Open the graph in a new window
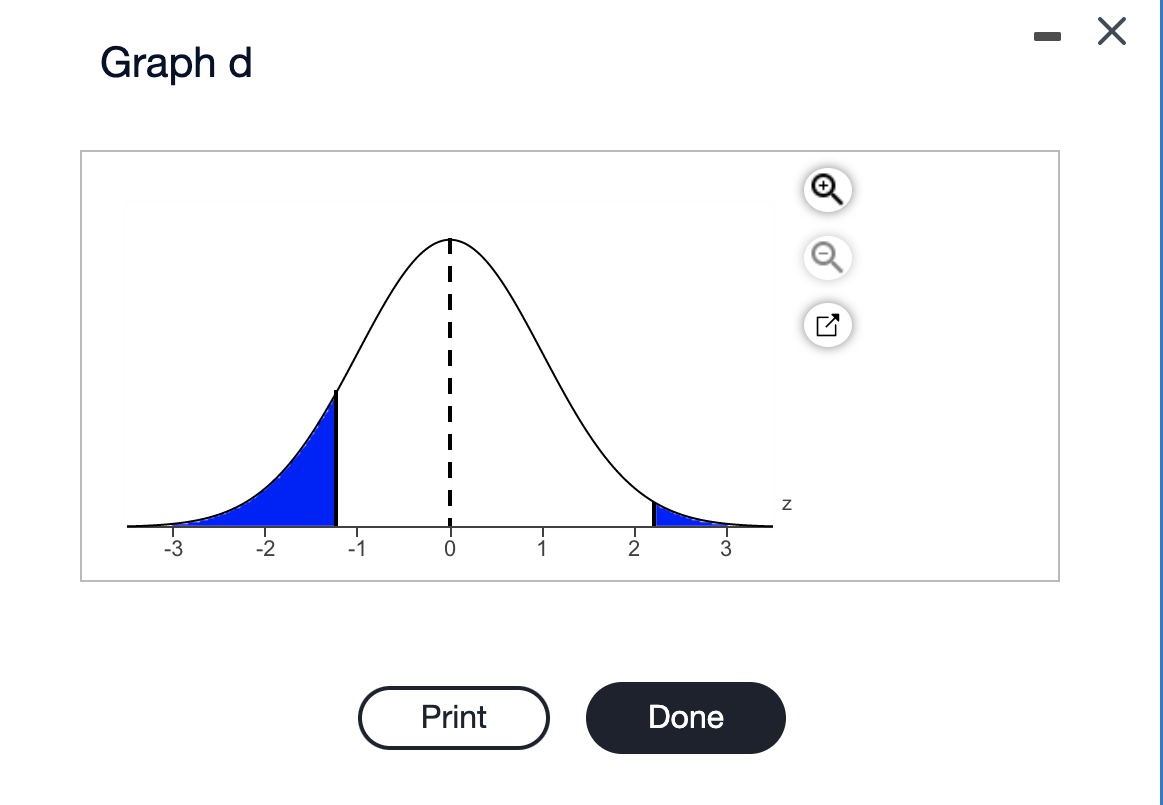The image size is (1163, 805). point(826,324)
